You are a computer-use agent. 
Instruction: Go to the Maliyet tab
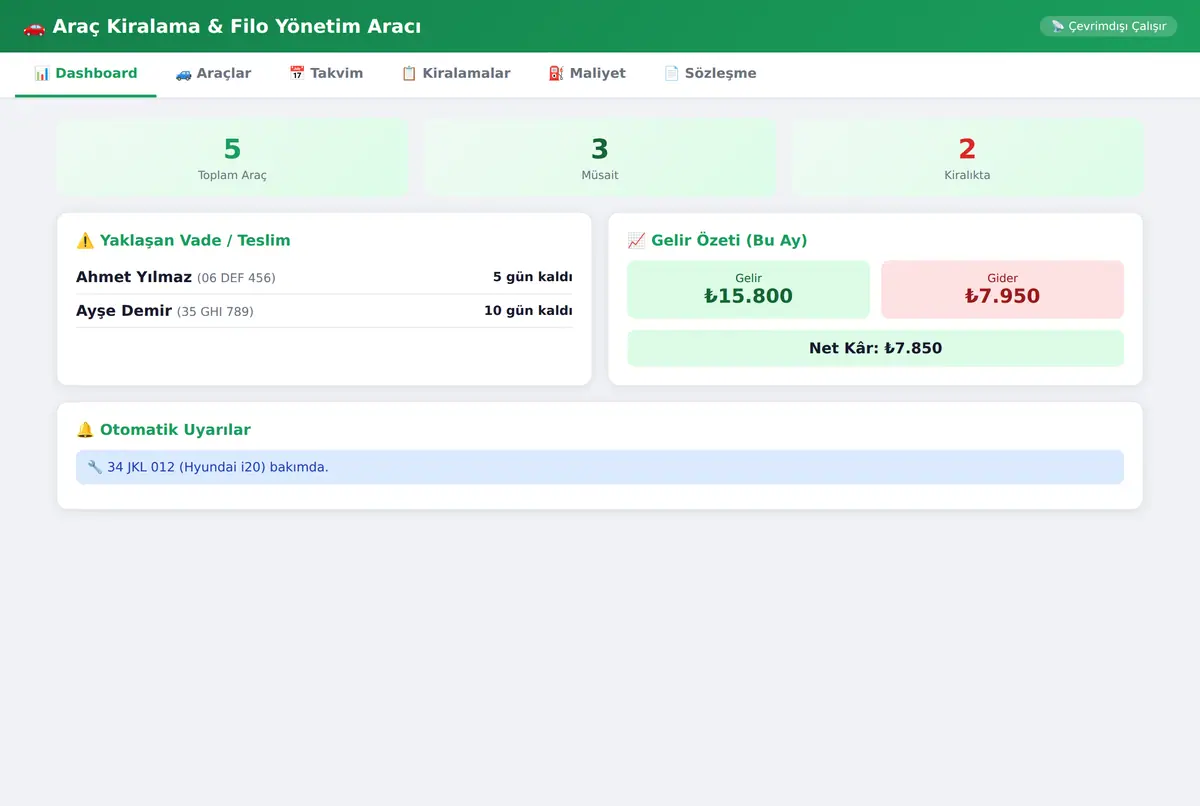(x=587, y=74)
